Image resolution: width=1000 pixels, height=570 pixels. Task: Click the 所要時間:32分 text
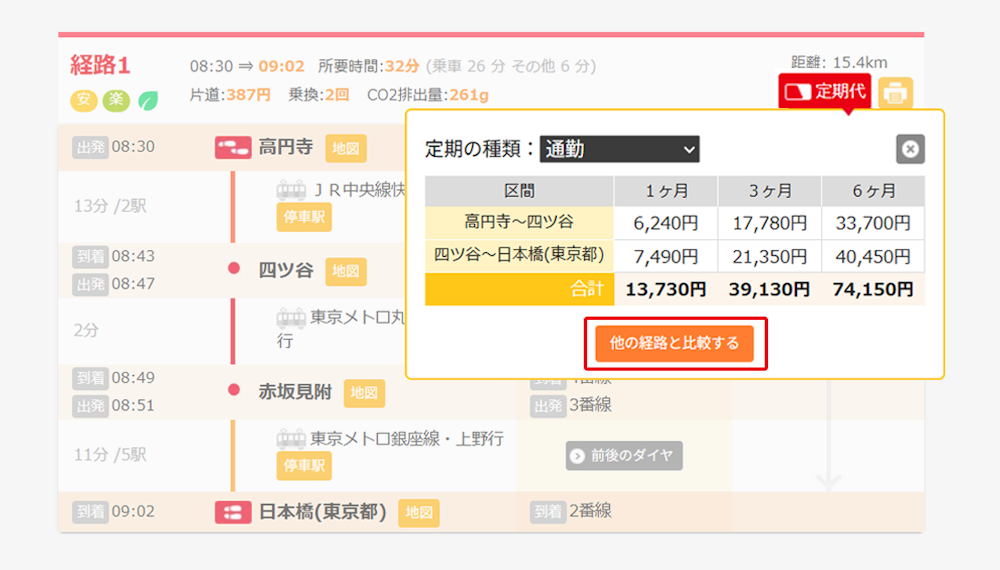coord(369,66)
